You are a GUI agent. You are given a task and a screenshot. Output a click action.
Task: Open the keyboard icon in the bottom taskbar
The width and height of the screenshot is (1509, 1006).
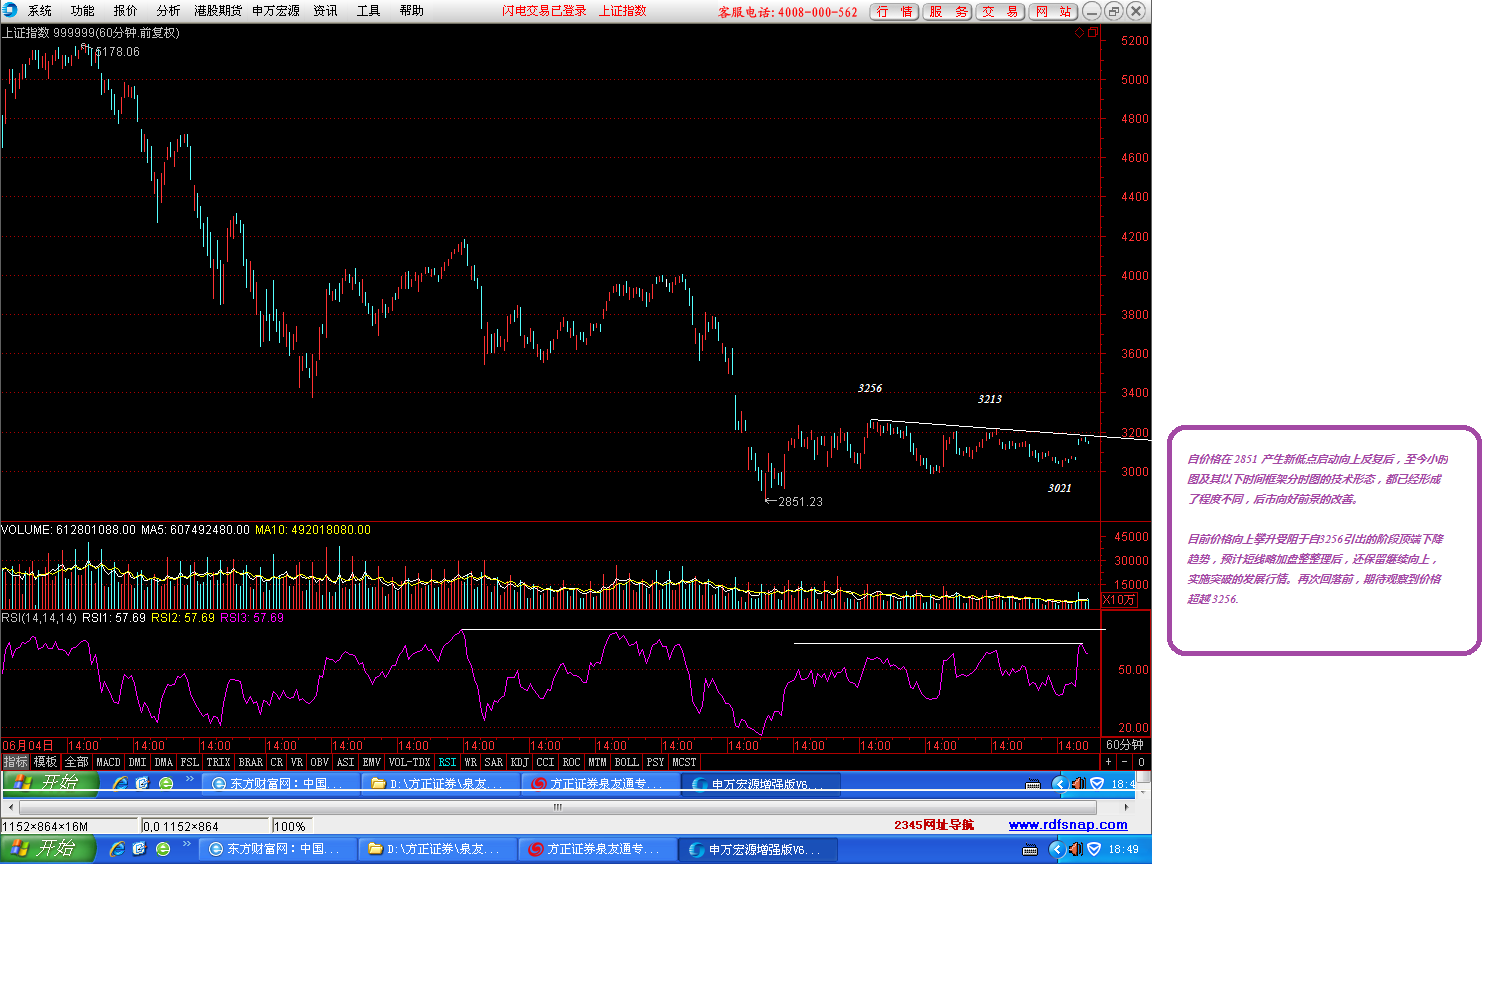click(1030, 850)
